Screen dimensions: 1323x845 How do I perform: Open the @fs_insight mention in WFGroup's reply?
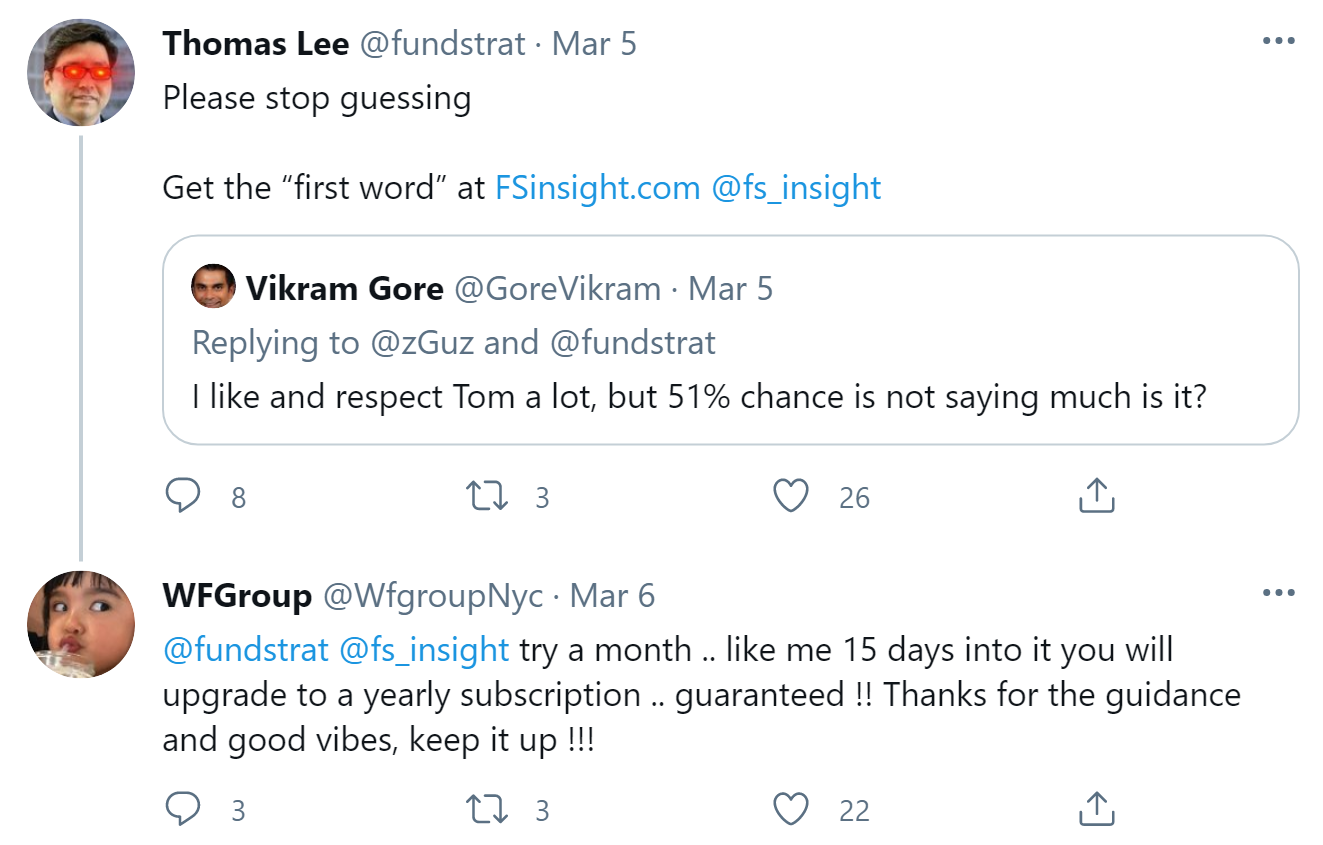[x=425, y=649]
